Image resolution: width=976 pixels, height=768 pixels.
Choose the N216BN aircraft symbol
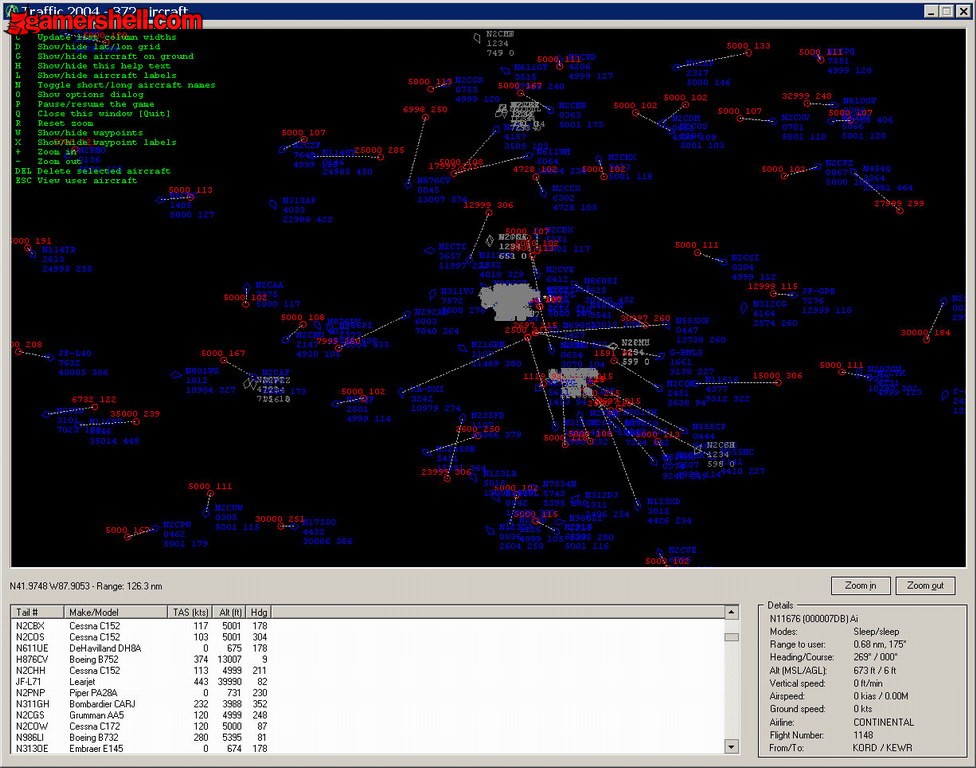(462, 348)
